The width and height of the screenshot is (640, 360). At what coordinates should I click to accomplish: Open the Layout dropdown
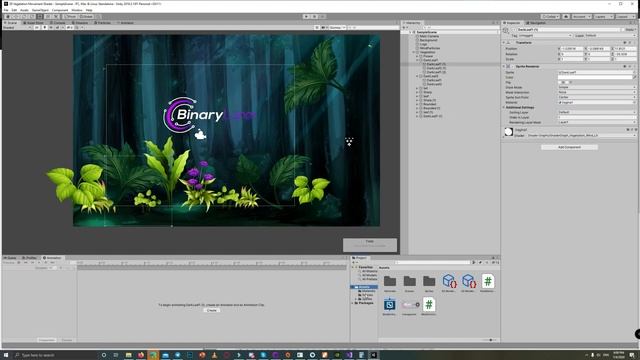coord(625,16)
